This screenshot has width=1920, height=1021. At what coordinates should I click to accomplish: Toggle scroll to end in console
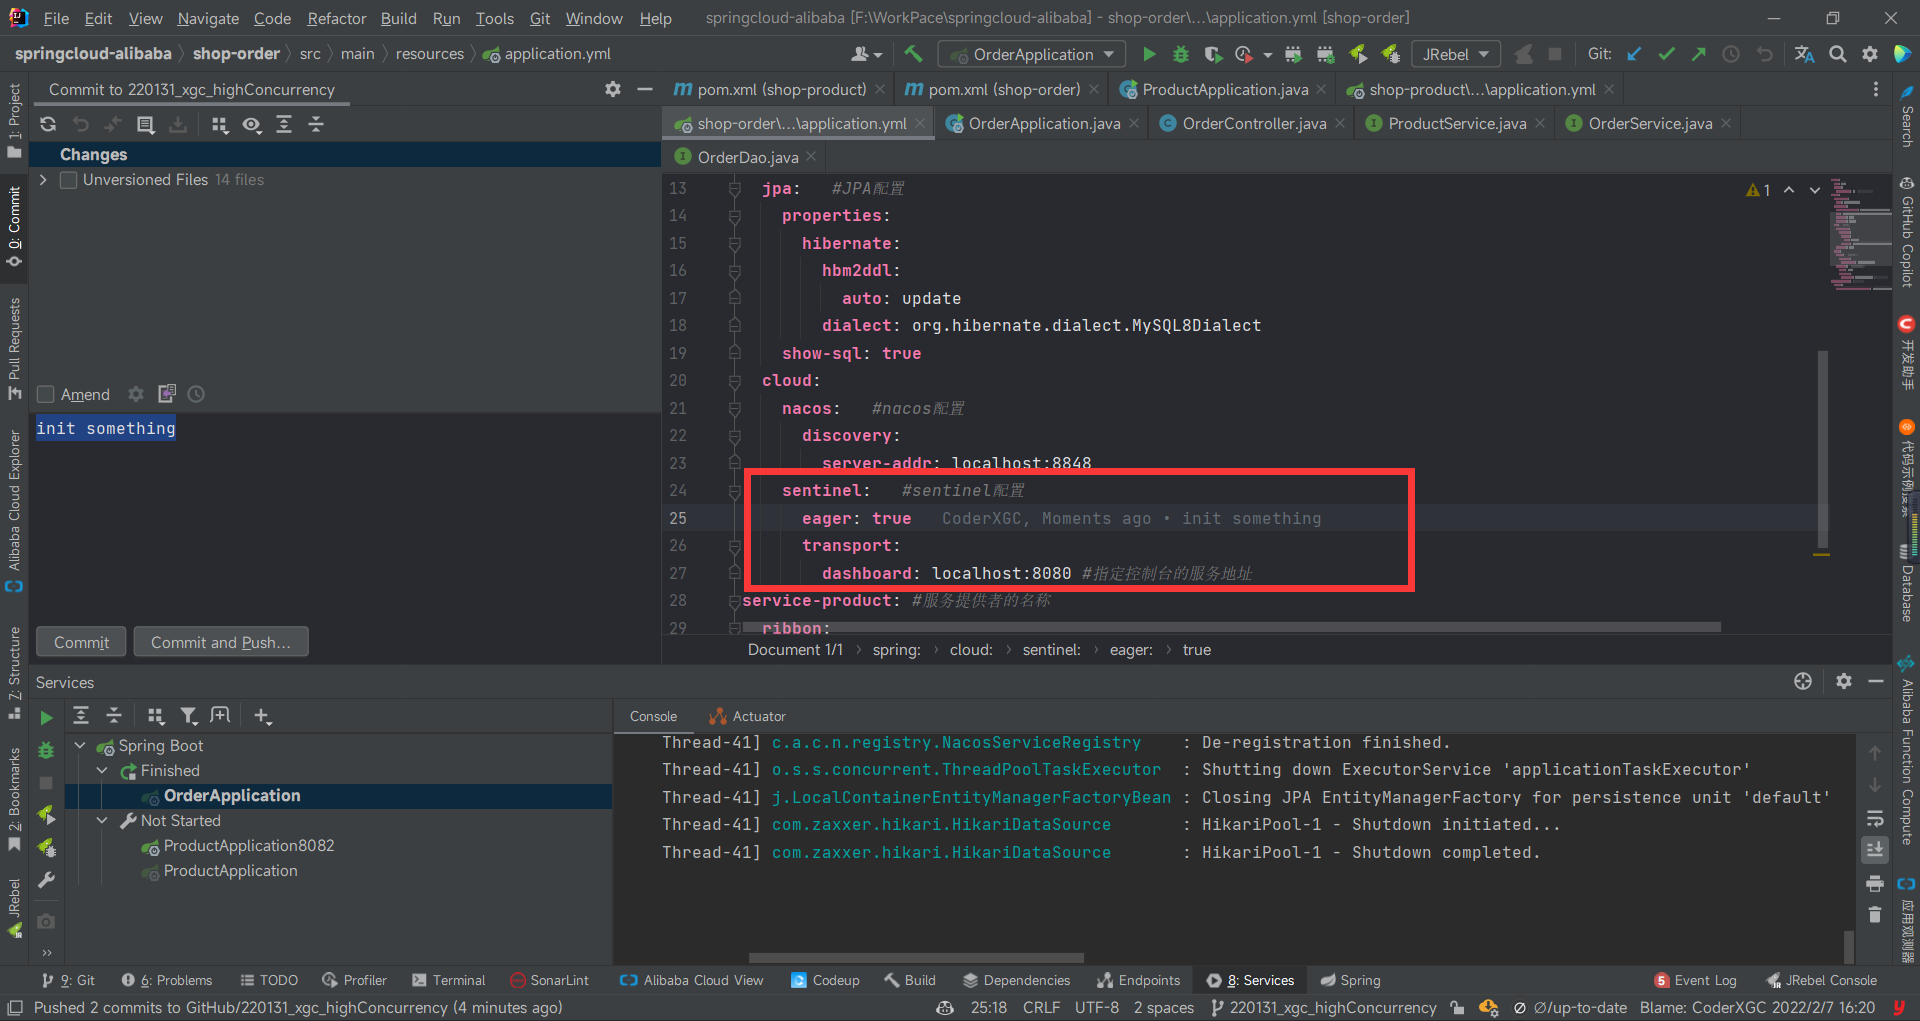point(1875,850)
